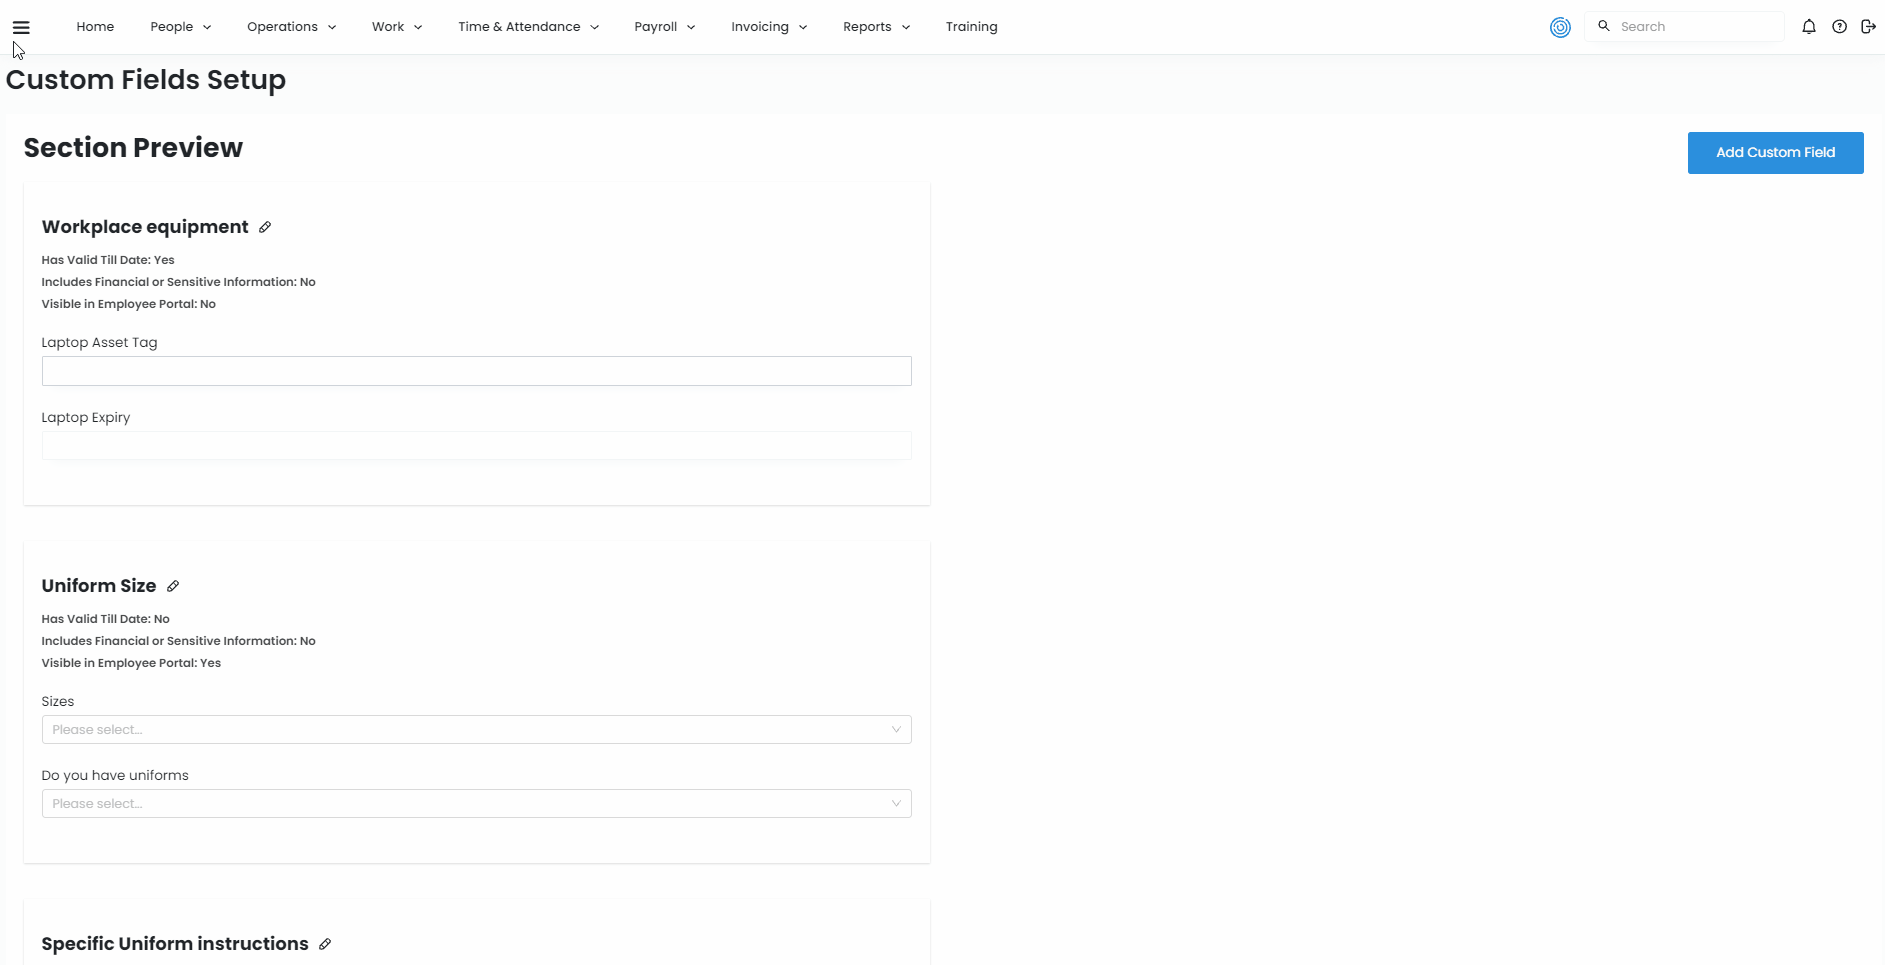Screen dimensions: 1885x965
Task: Expand the Sizes dropdown
Action: pos(476,730)
